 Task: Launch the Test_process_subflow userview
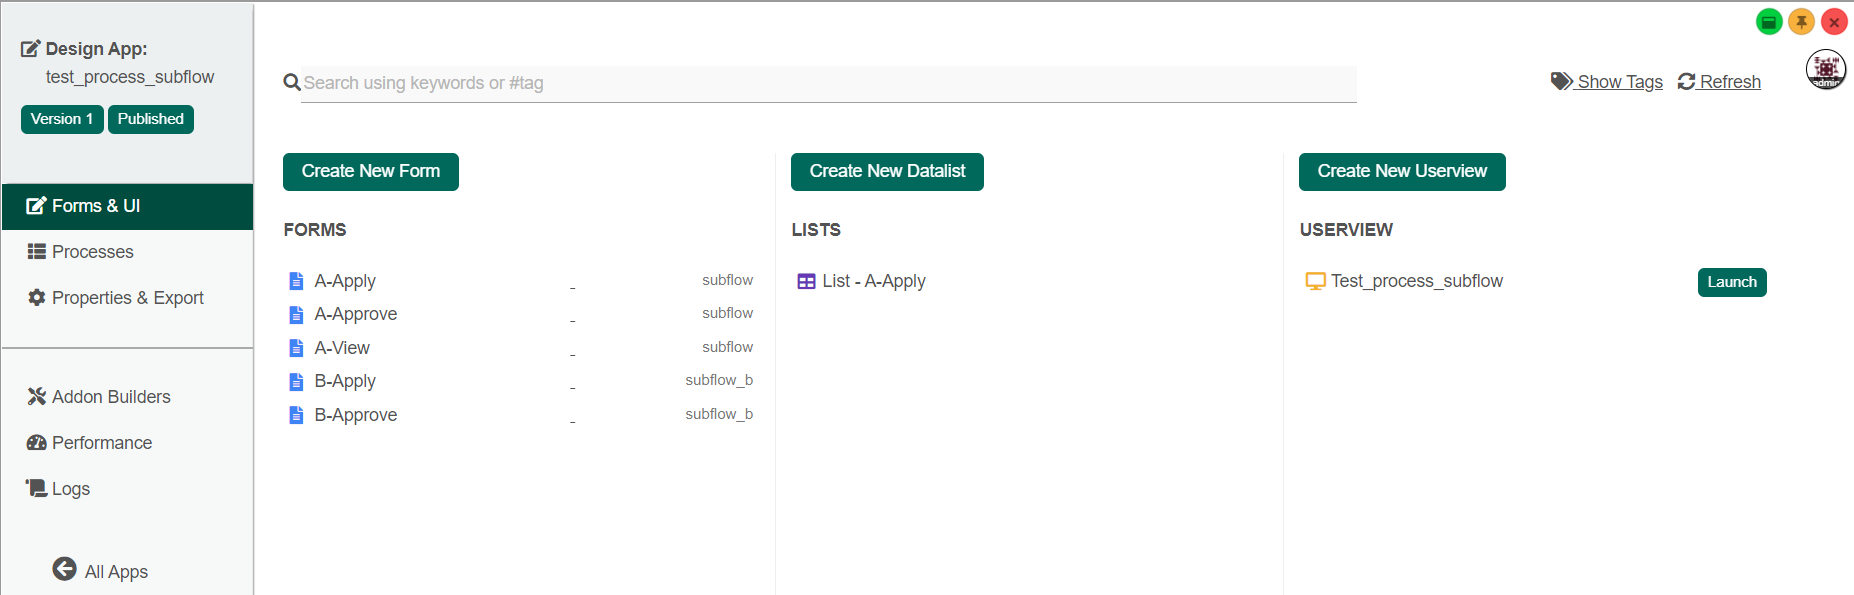[x=1731, y=282]
